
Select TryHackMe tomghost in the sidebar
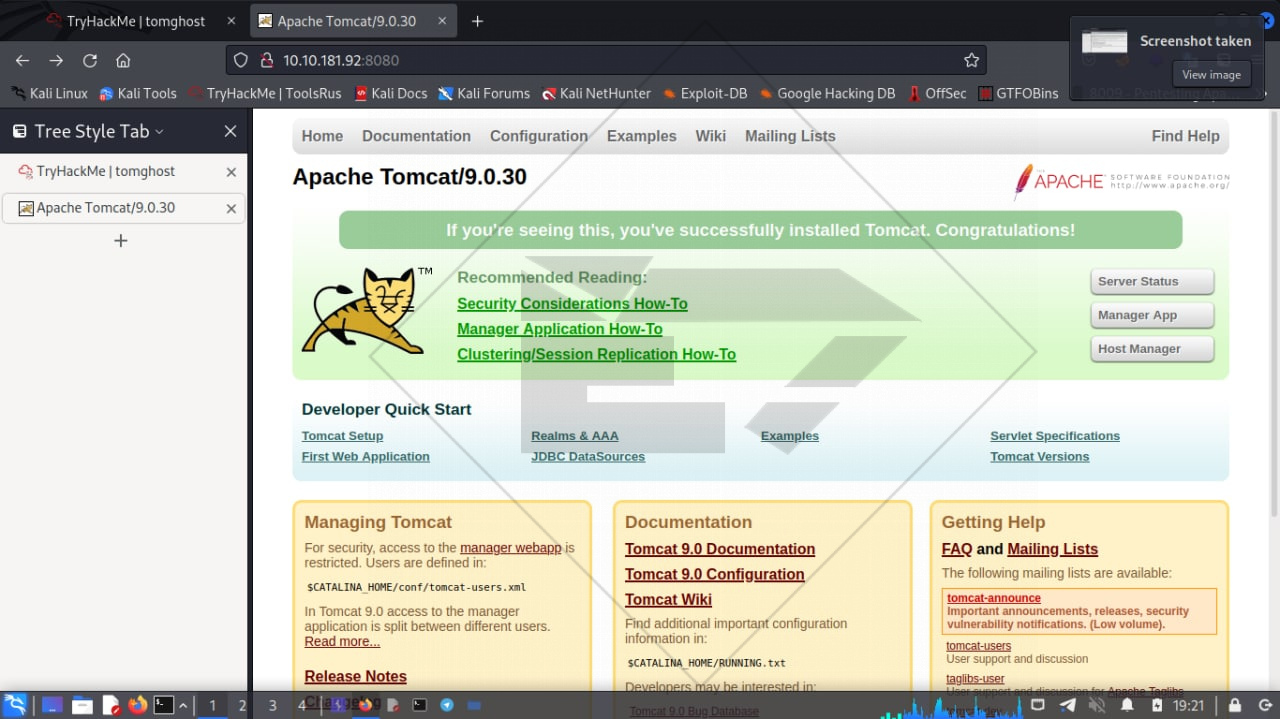click(123, 172)
